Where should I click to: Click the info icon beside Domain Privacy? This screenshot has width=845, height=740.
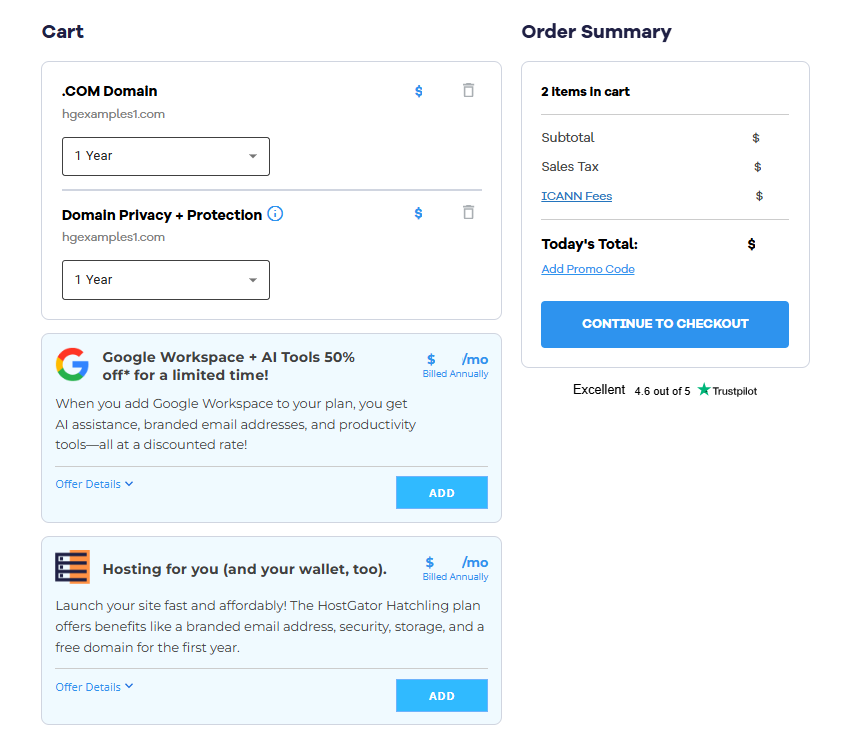(x=275, y=214)
